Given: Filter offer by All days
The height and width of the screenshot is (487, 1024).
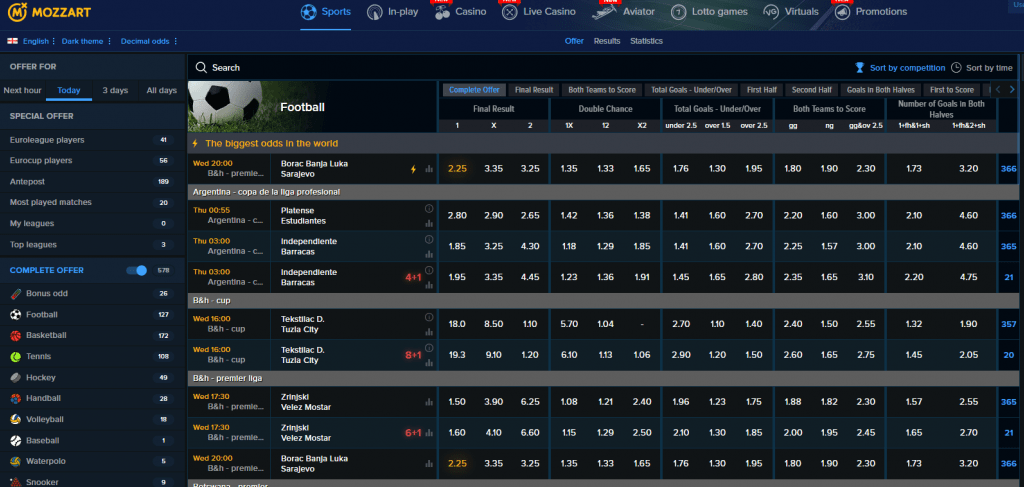Looking at the screenshot, I should [161, 90].
